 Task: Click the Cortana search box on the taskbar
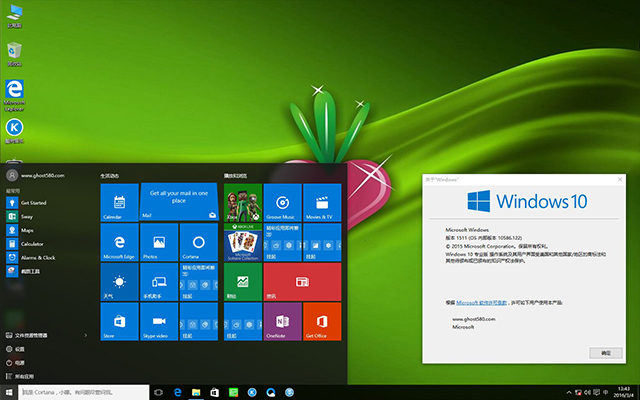coord(80,392)
